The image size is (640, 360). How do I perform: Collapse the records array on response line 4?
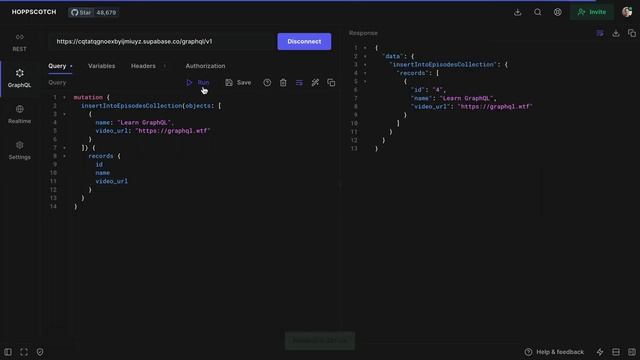[365, 73]
